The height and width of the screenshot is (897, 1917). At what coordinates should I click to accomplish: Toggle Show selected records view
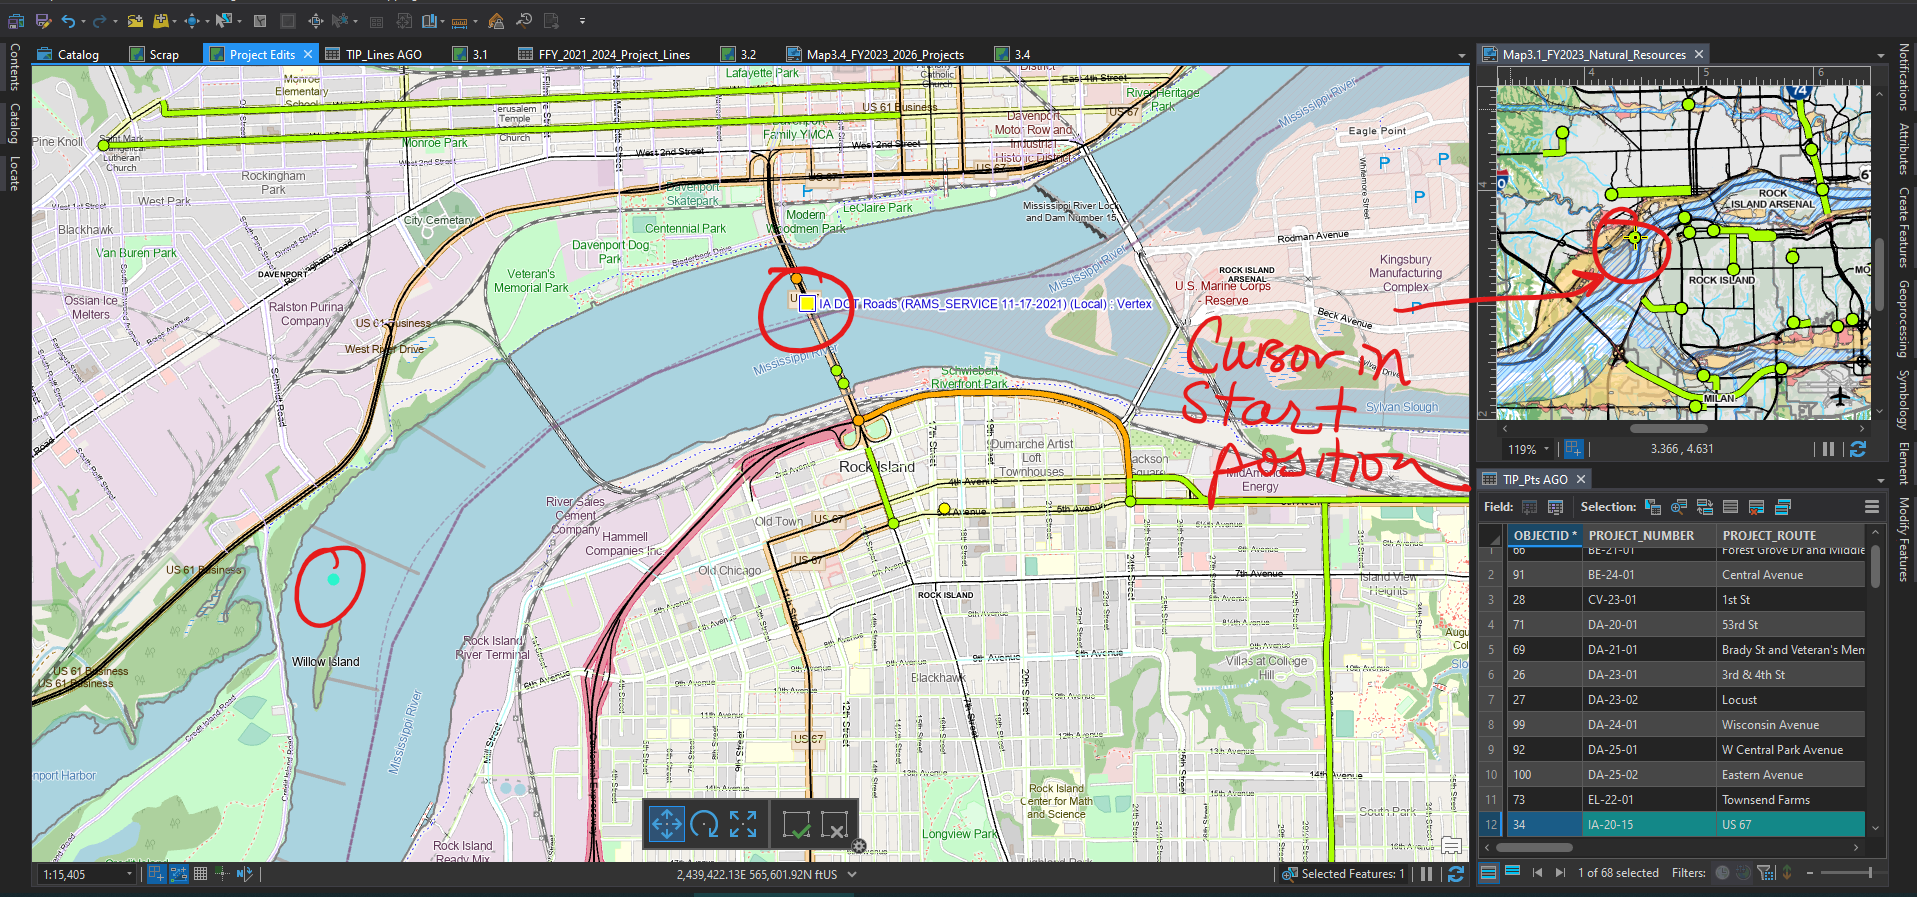click(x=1512, y=872)
